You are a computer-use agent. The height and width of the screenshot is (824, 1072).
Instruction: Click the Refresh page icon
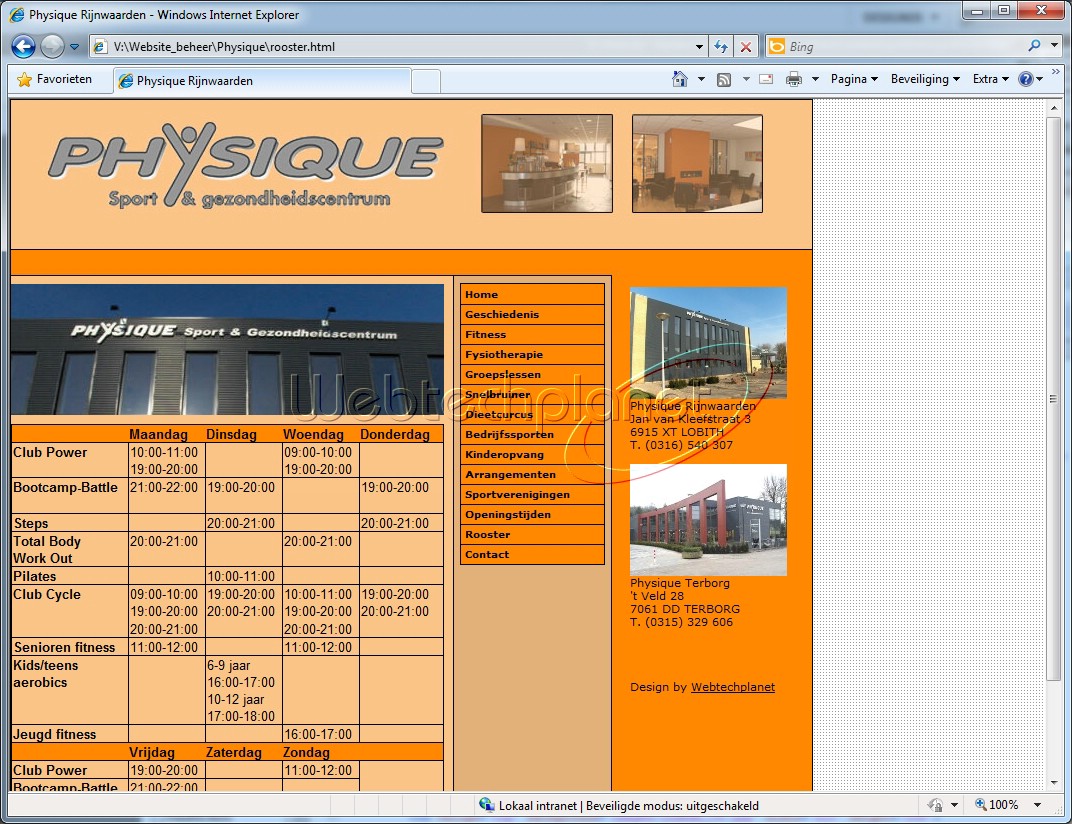point(721,47)
